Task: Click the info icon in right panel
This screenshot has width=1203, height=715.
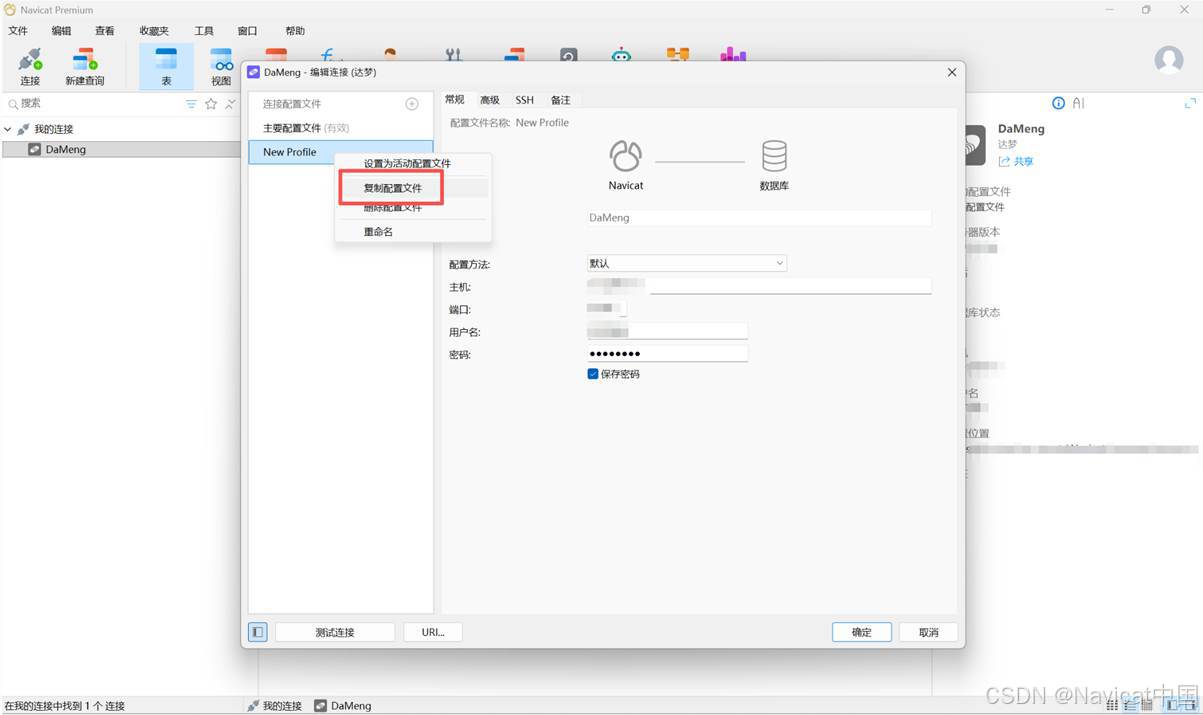Action: coord(1059,103)
